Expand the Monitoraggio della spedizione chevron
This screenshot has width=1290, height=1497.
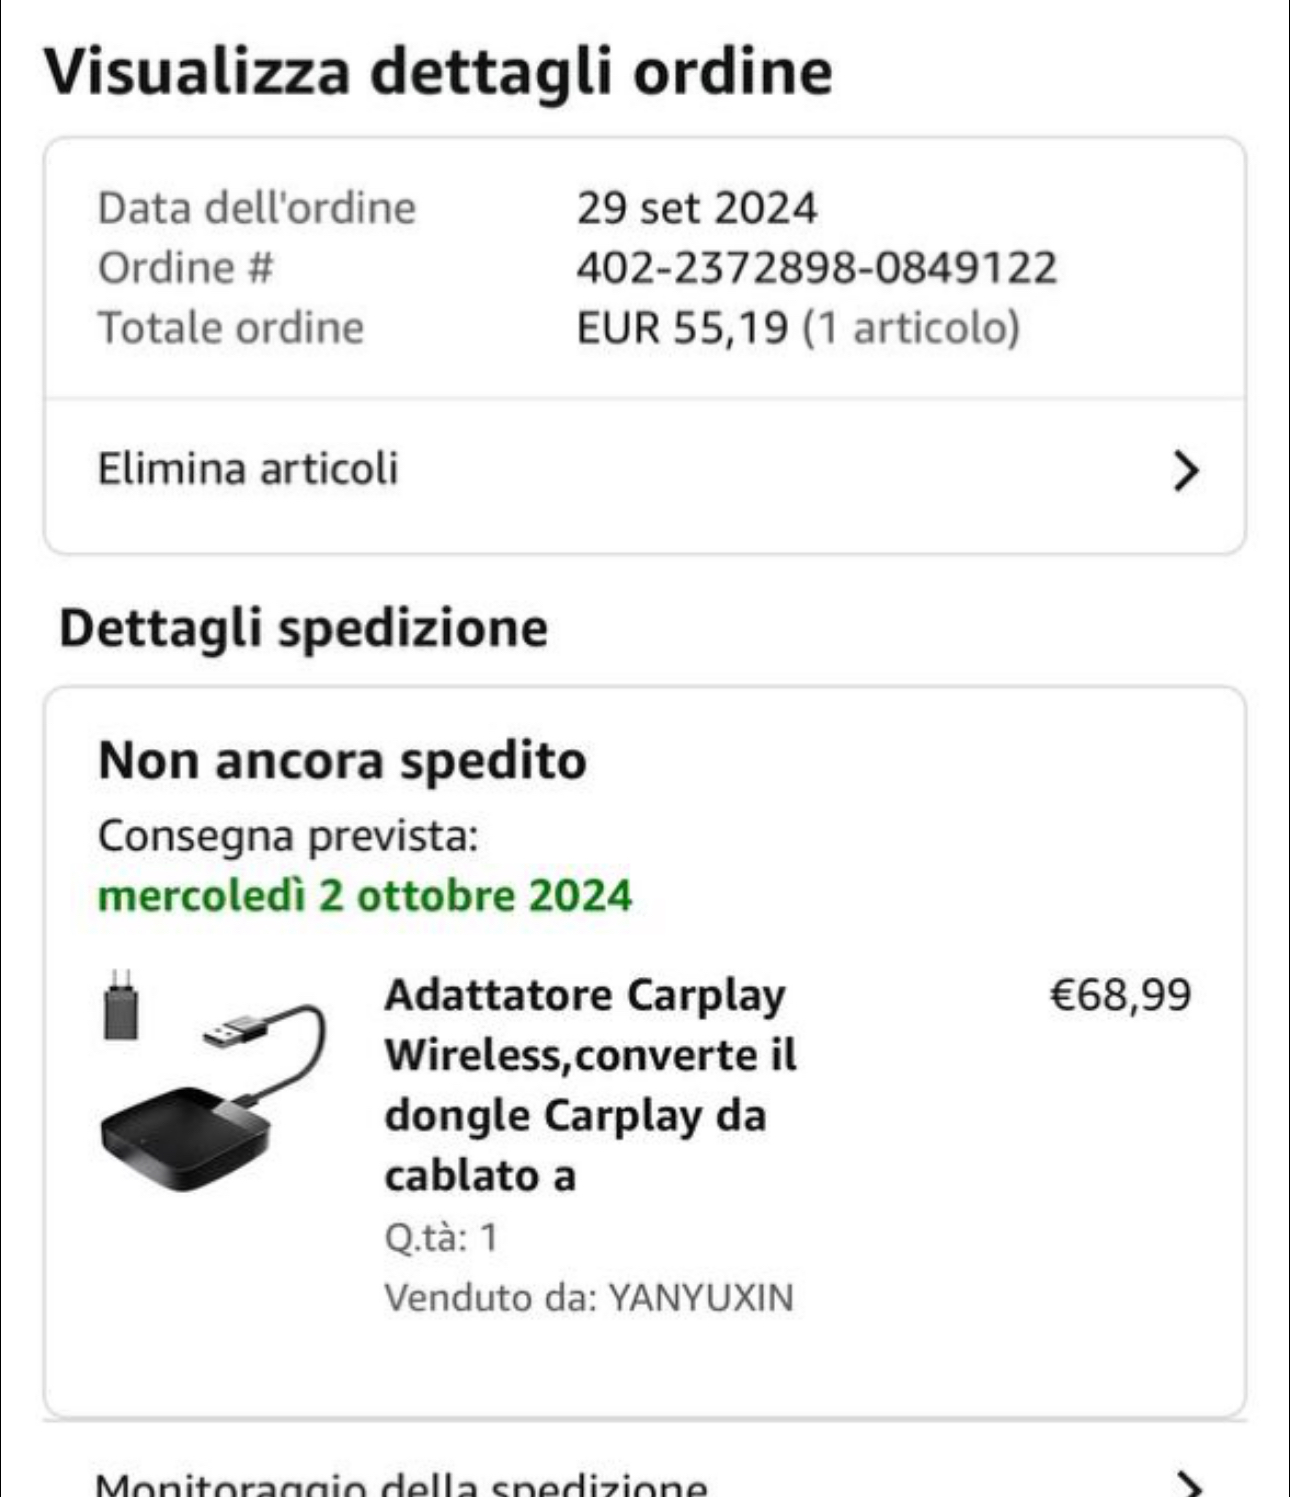pos(1185,1482)
